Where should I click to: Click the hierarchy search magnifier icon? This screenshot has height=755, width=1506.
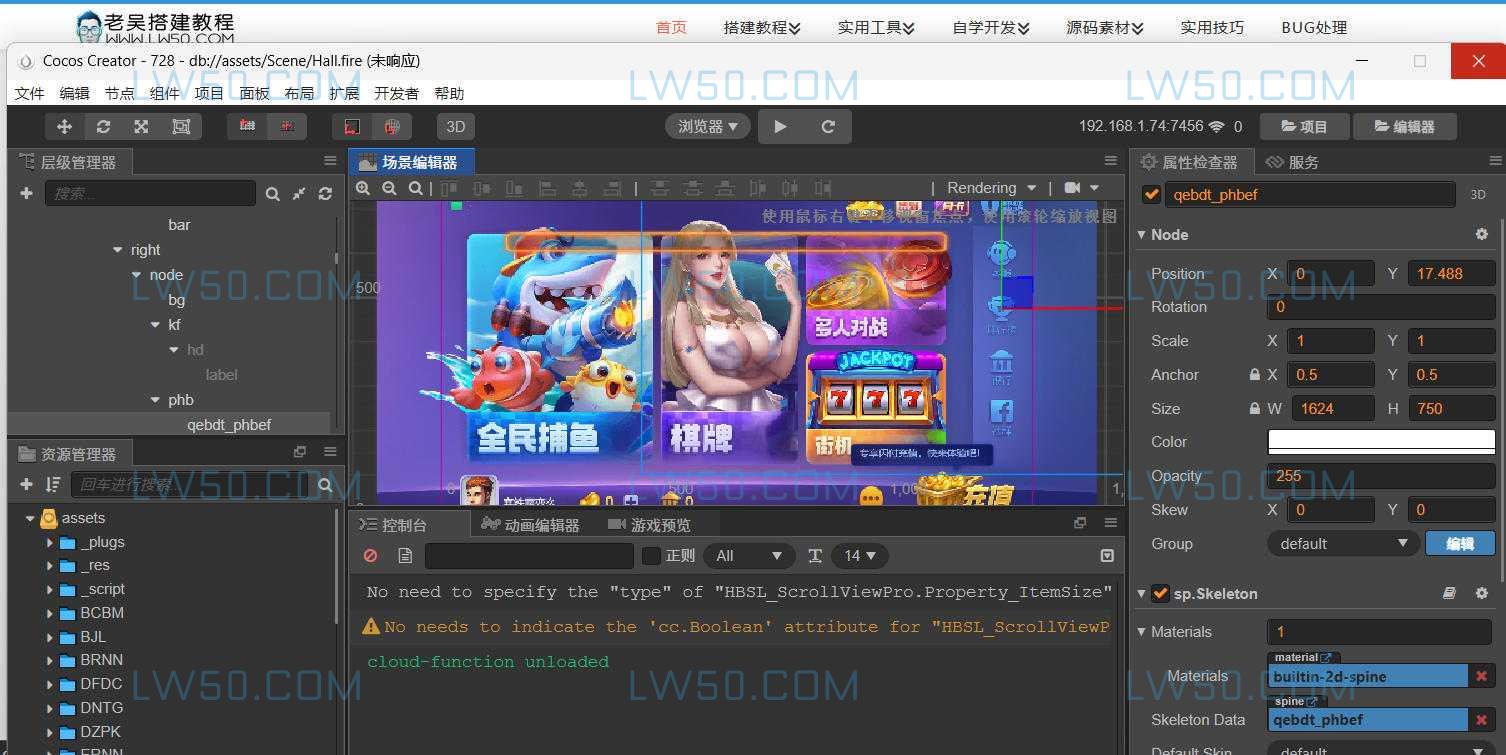pyautogui.click(x=273, y=193)
